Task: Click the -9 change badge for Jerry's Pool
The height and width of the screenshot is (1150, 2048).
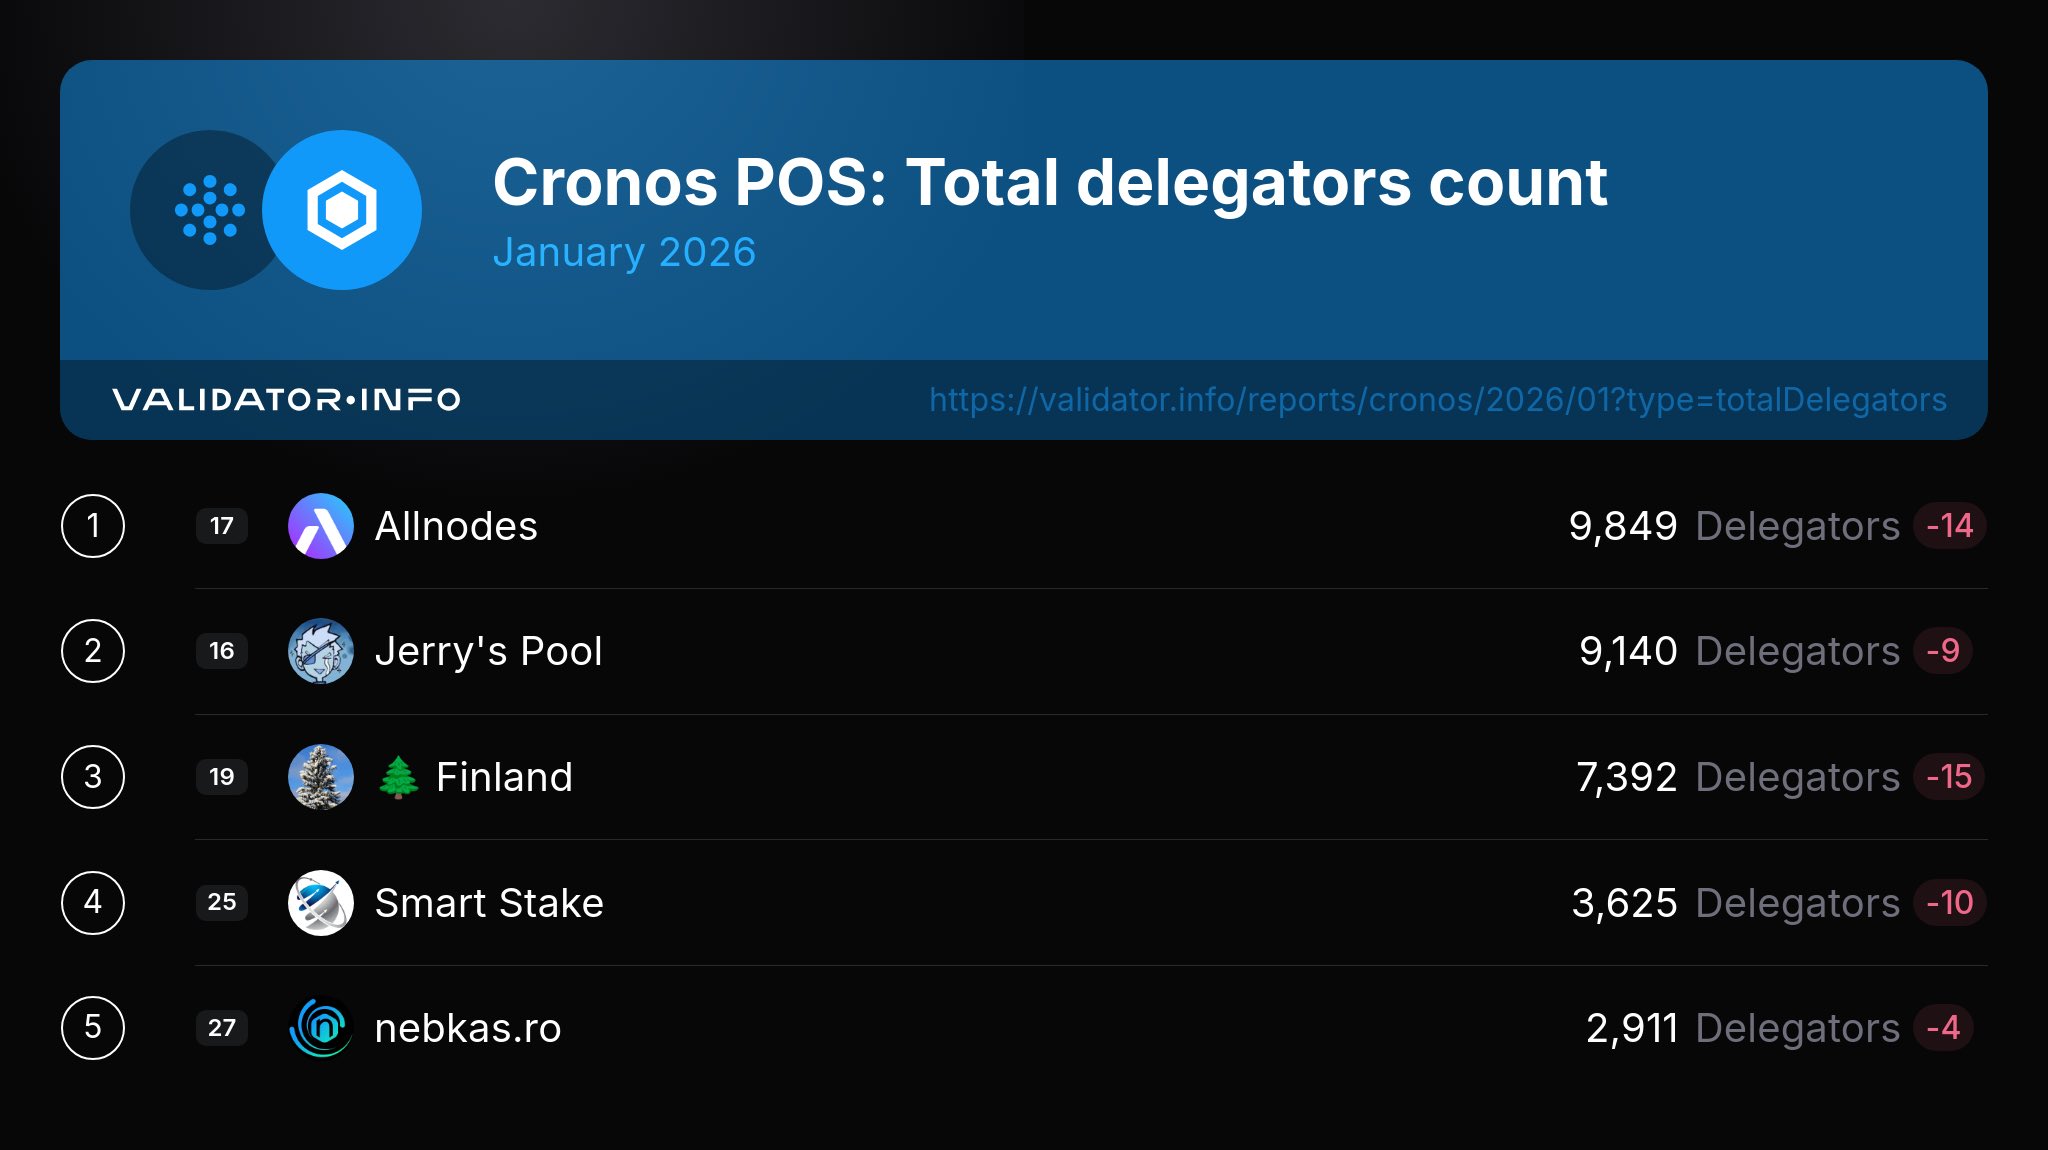Action: coord(1943,651)
